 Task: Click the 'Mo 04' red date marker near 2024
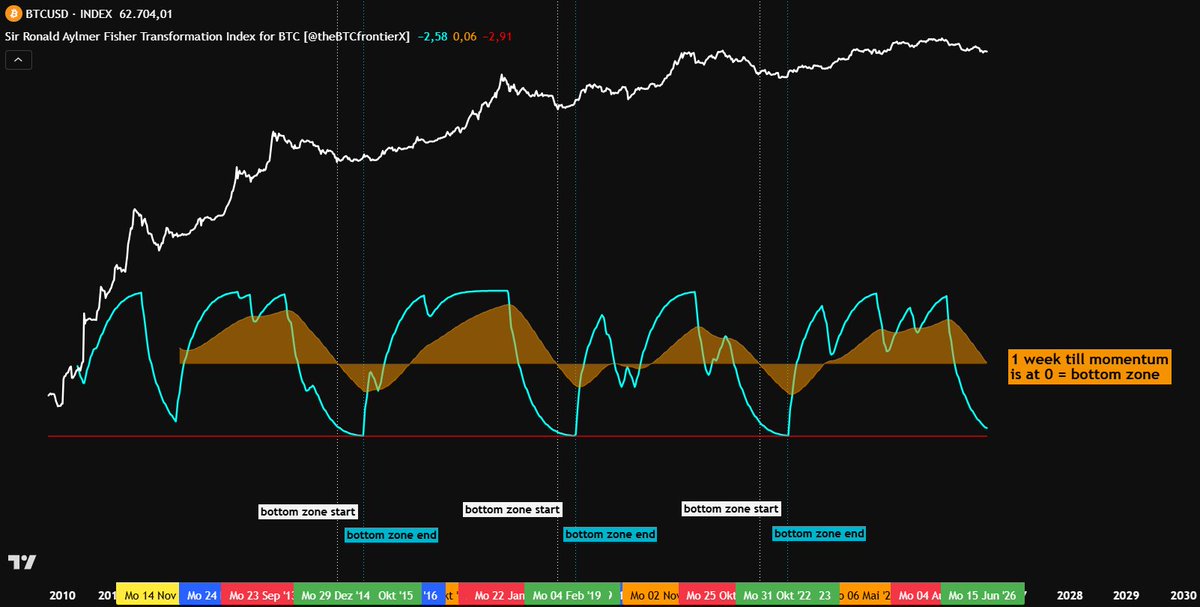pyautogui.click(x=916, y=595)
